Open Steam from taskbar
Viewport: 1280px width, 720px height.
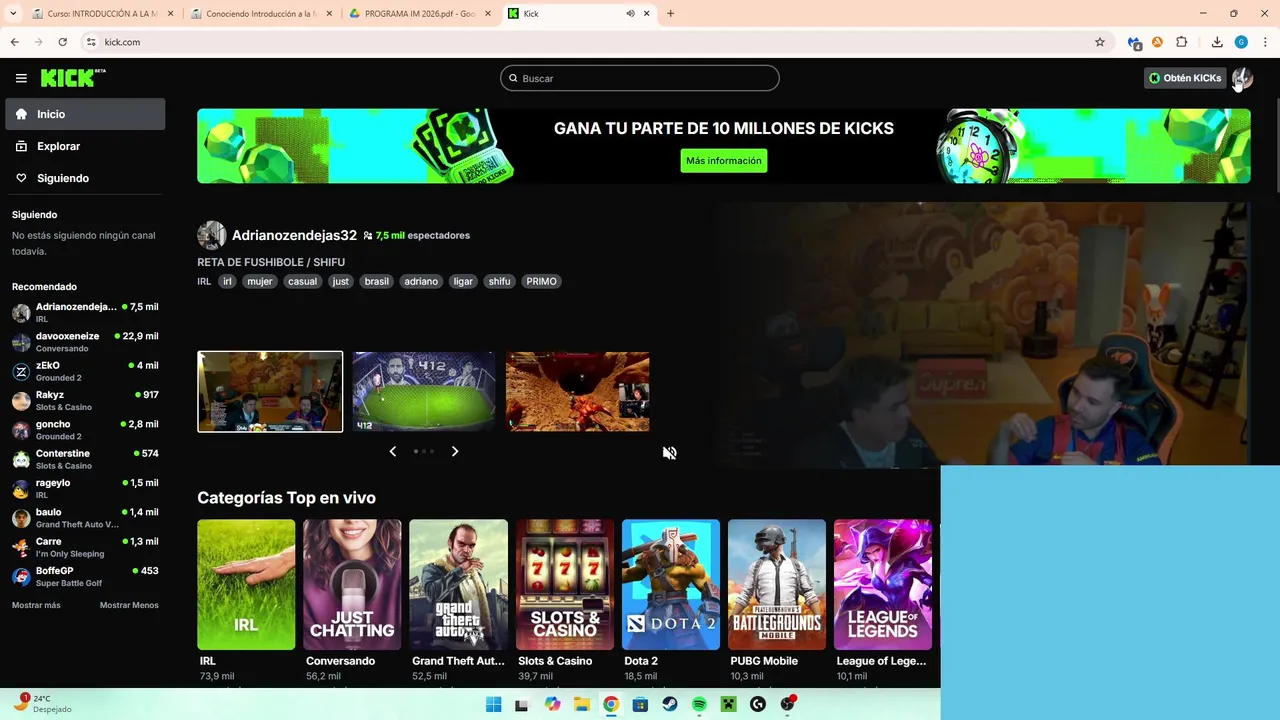point(670,704)
